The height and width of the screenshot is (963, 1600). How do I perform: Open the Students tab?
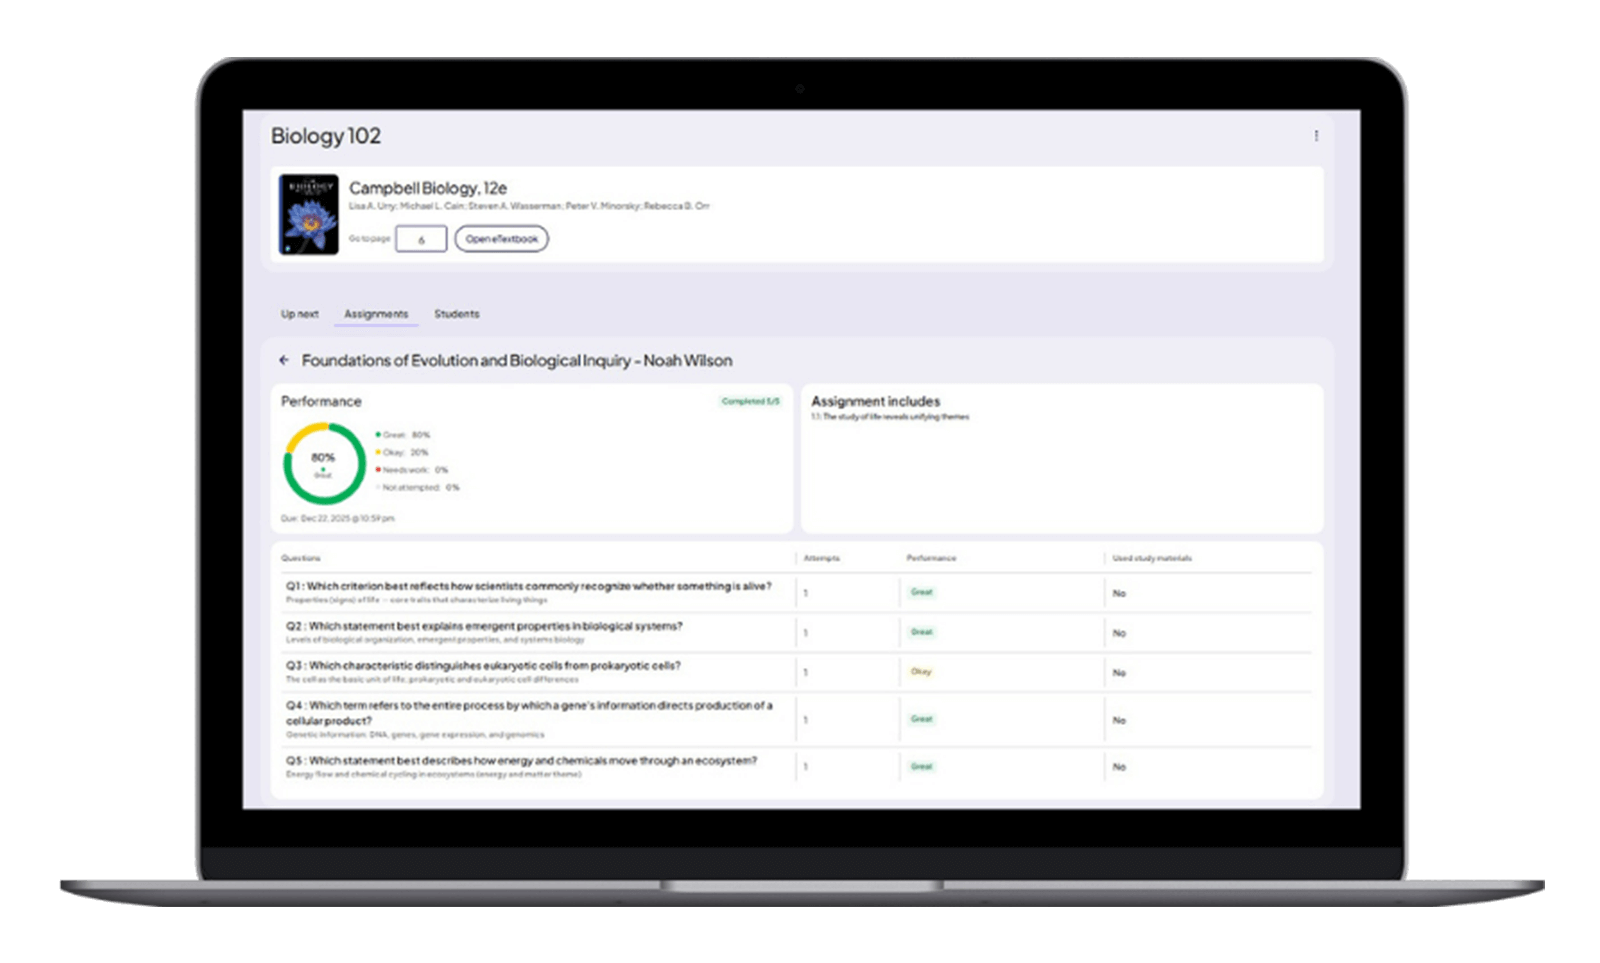pos(456,314)
